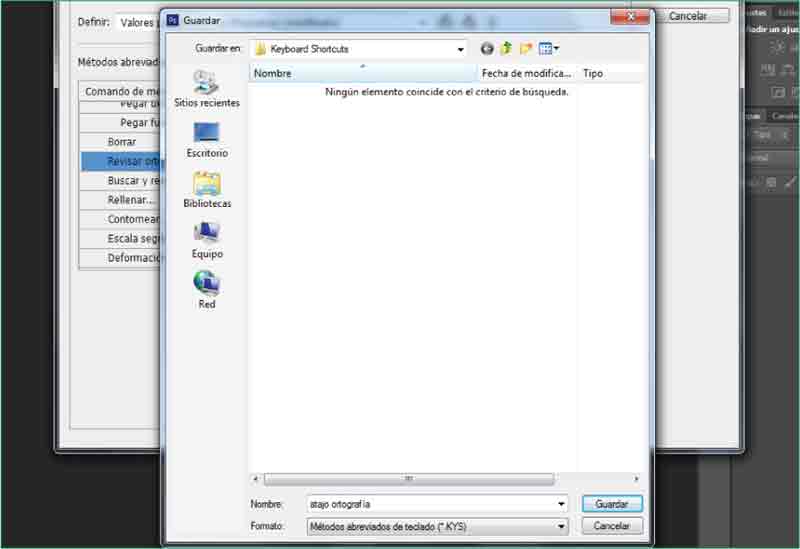Open Bibliotecas location
This screenshot has width=800, height=549.
coord(206,190)
